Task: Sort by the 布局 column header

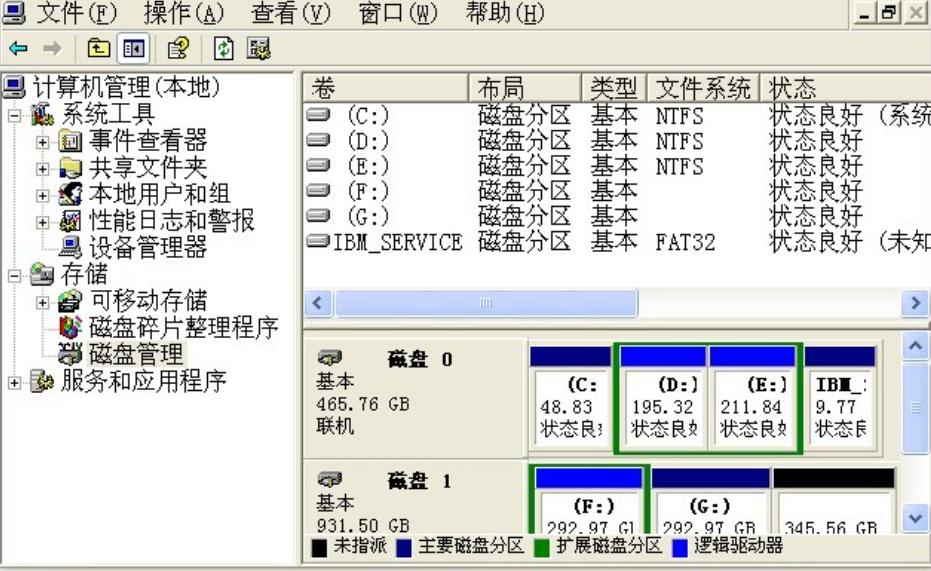Action: click(x=525, y=88)
